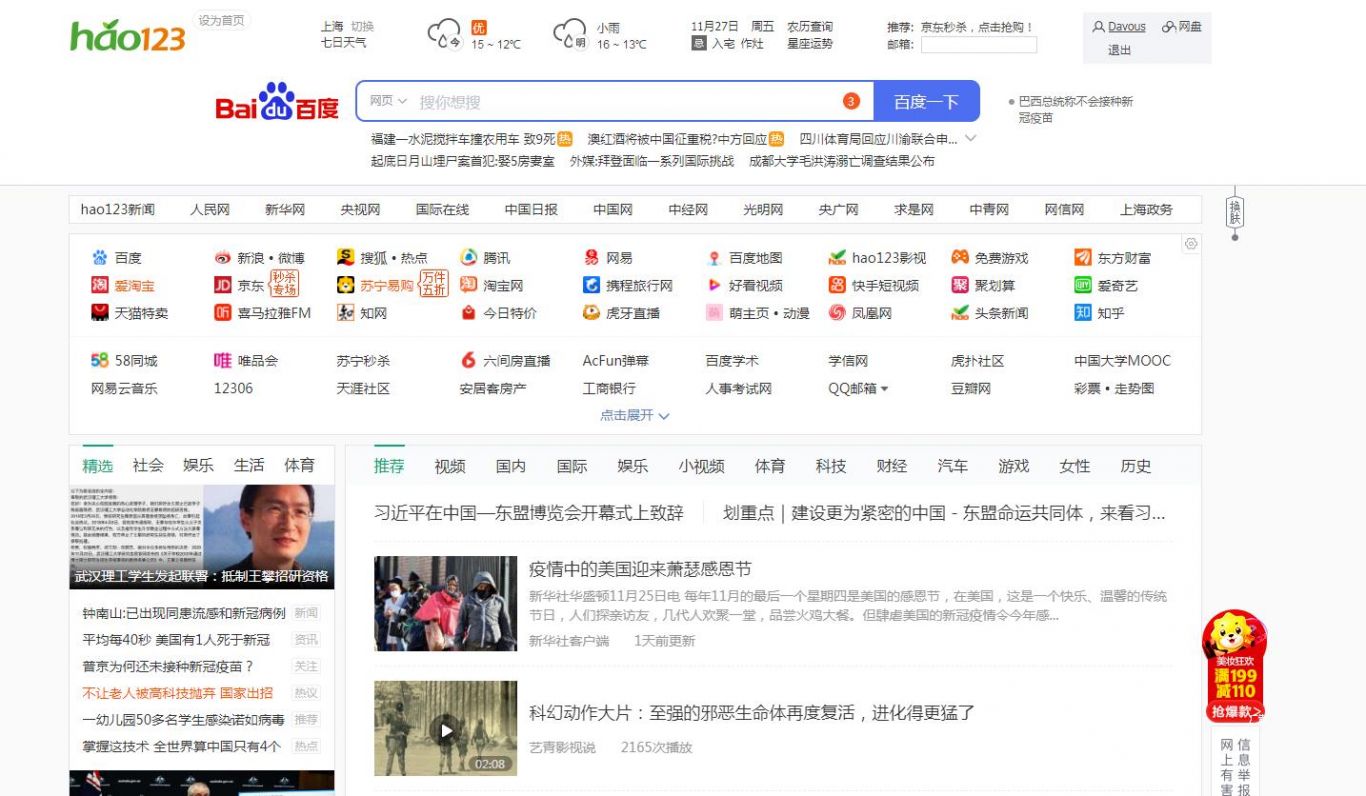
Task: Select the 社会 news tab
Action: (148, 465)
